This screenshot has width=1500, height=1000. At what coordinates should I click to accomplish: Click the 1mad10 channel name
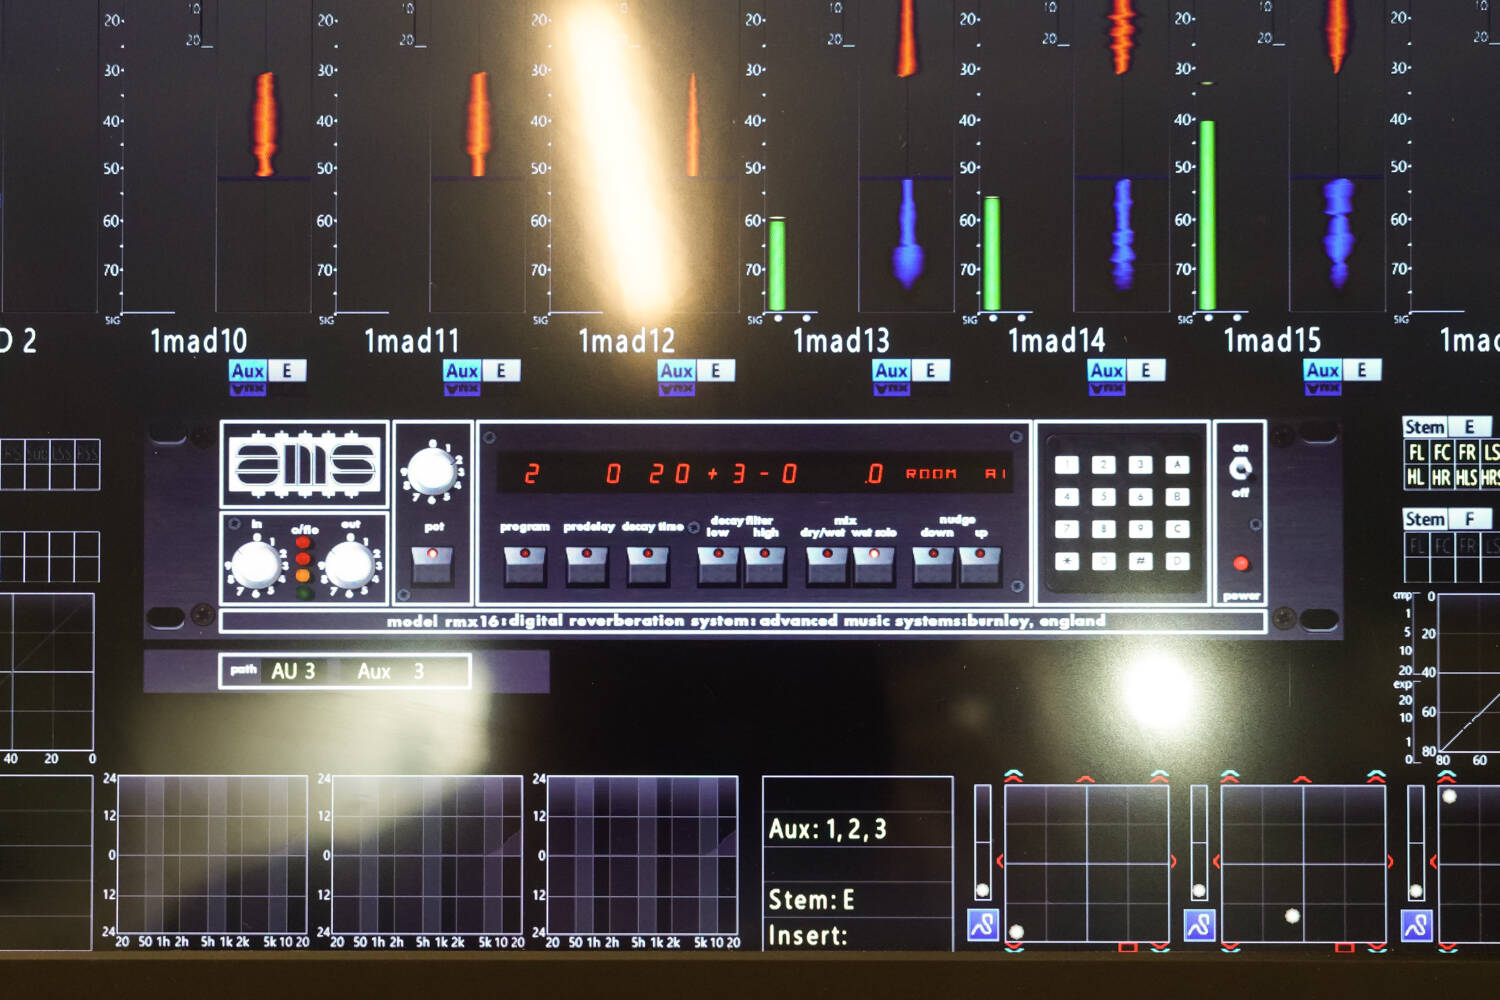[198, 341]
